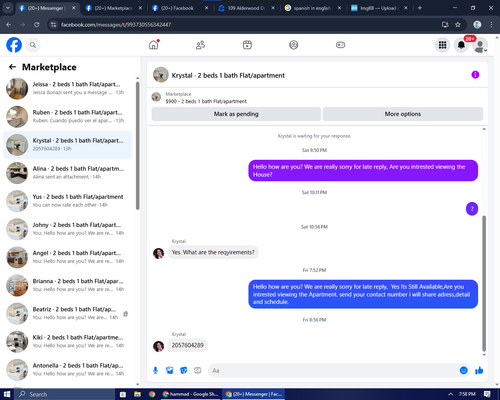Open Jeissa conversation in the list
The height and width of the screenshot is (400, 500).
click(x=67, y=88)
